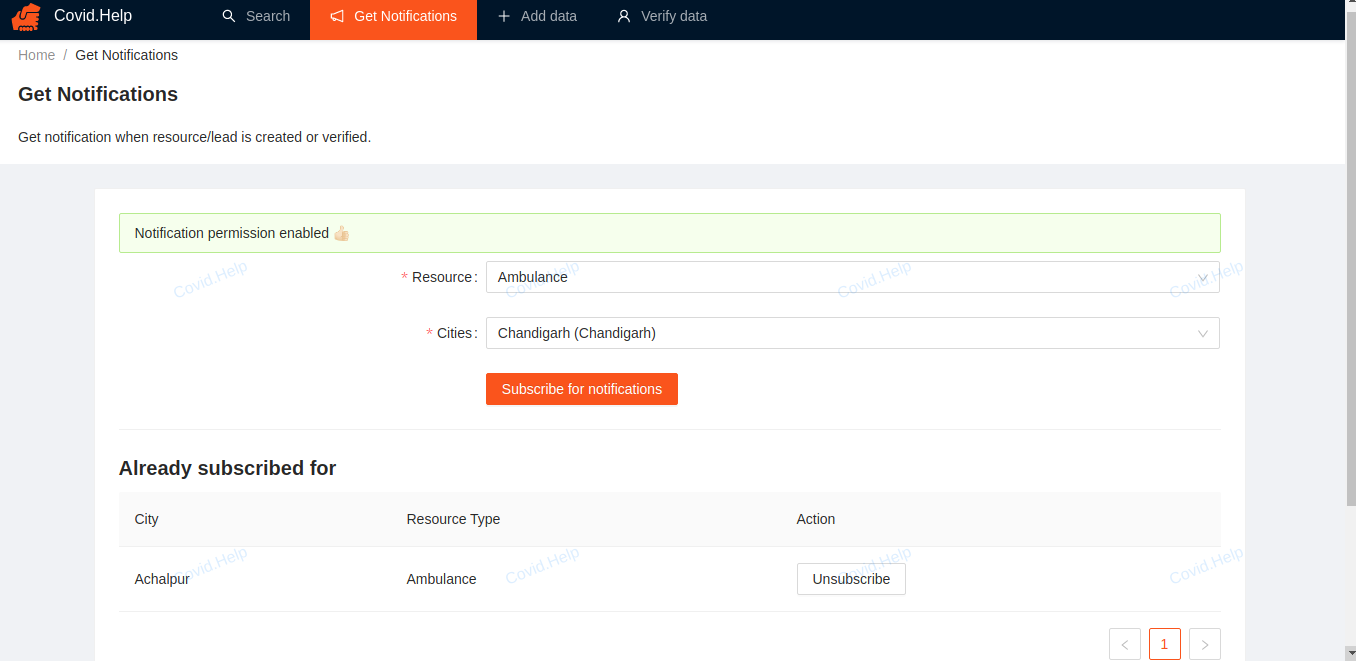Go to previous page arrow in pagination
The width and height of the screenshot is (1356, 661).
(1125, 644)
